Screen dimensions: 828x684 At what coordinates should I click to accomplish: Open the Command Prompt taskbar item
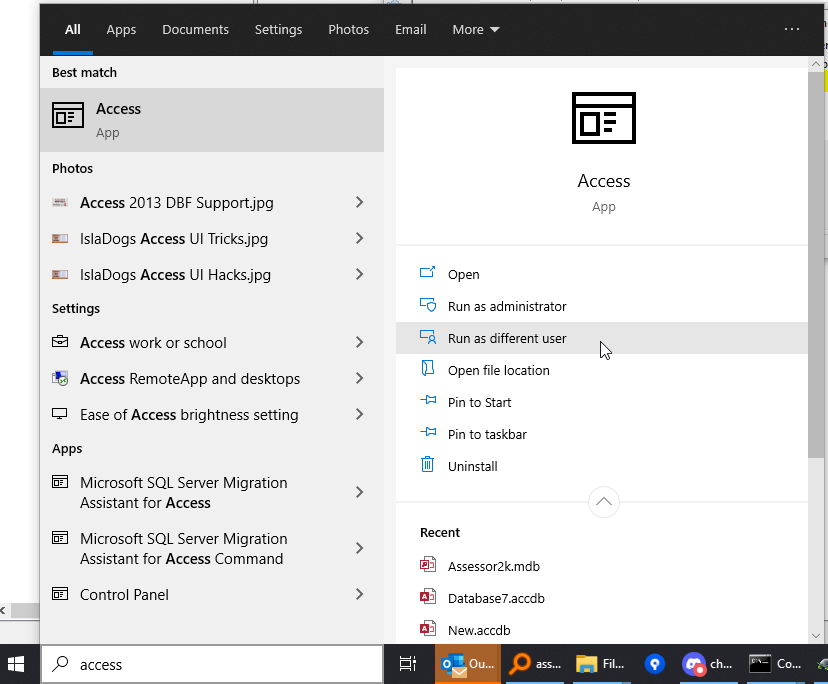[x=775, y=664]
